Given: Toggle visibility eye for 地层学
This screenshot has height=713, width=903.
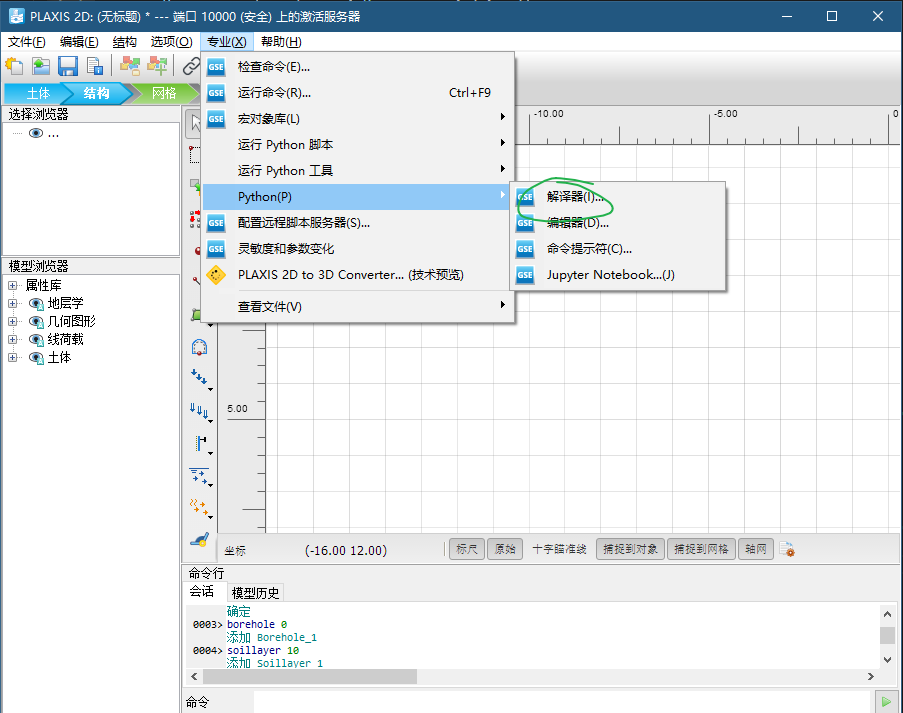Looking at the screenshot, I should (x=36, y=304).
